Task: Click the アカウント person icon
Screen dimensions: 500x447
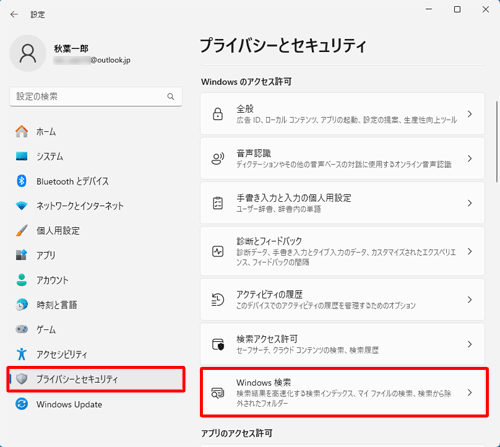Action: pyautogui.click(x=22, y=280)
